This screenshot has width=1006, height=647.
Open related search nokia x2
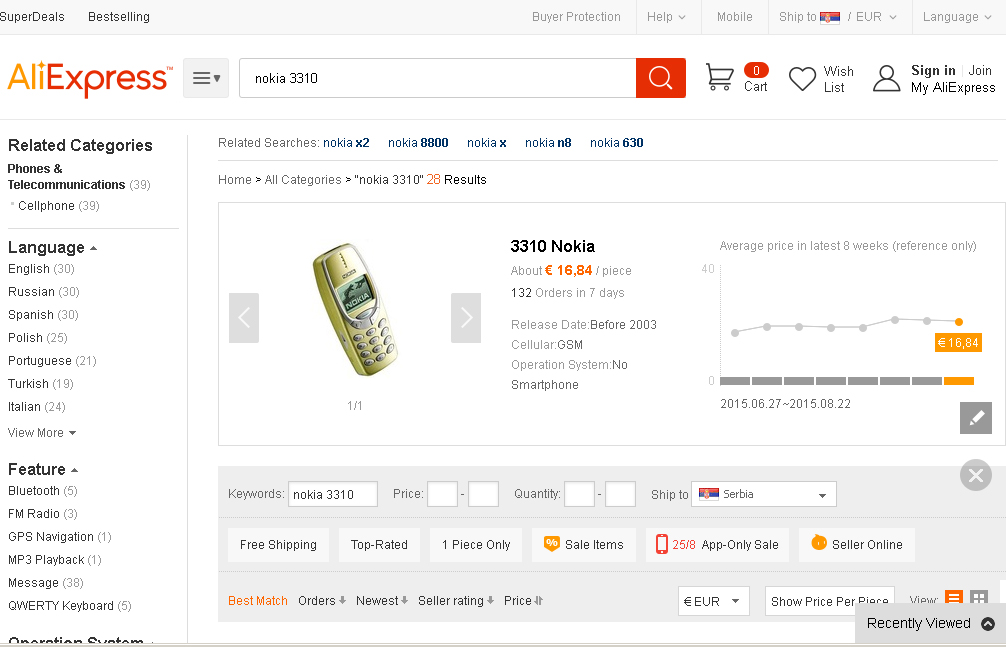pos(346,143)
